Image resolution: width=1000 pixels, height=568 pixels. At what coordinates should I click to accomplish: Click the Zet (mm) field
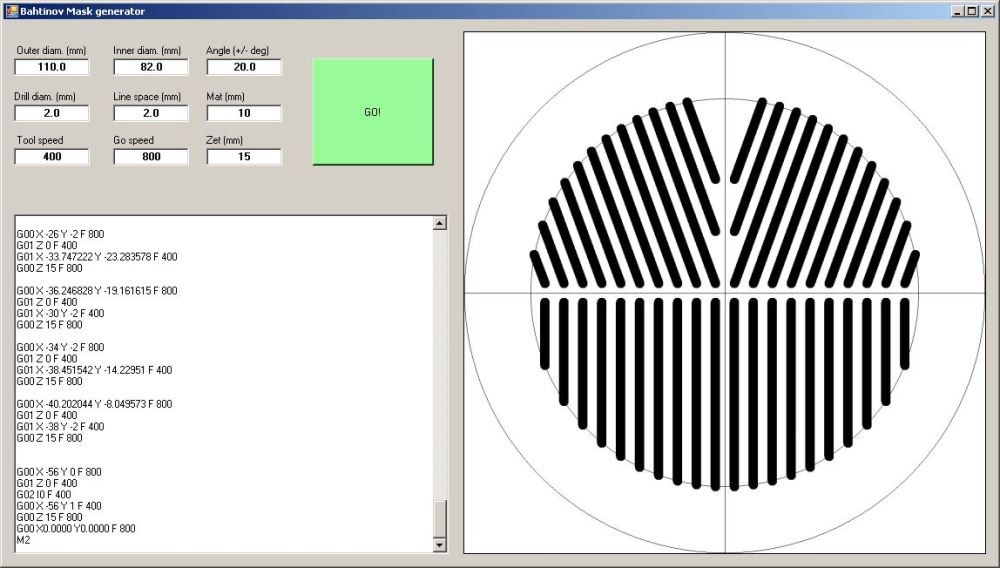[x=244, y=157]
